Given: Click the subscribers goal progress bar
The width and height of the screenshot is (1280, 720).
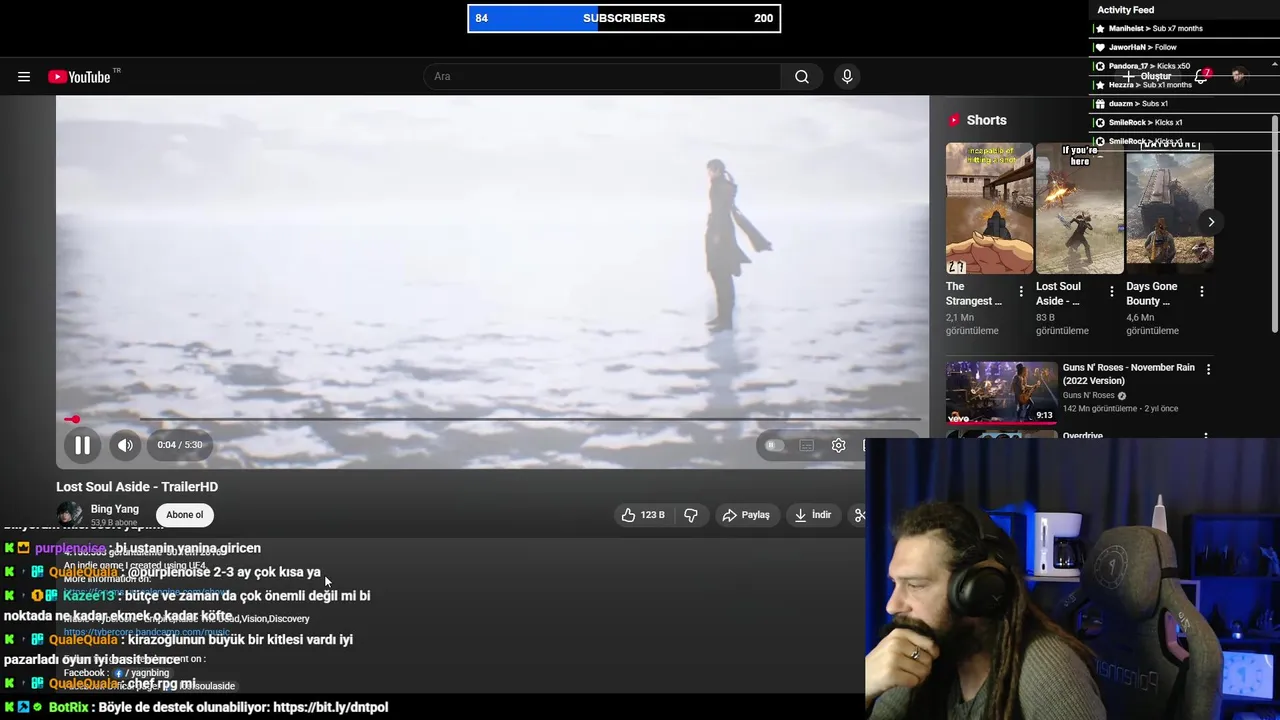Looking at the screenshot, I should [624, 18].
